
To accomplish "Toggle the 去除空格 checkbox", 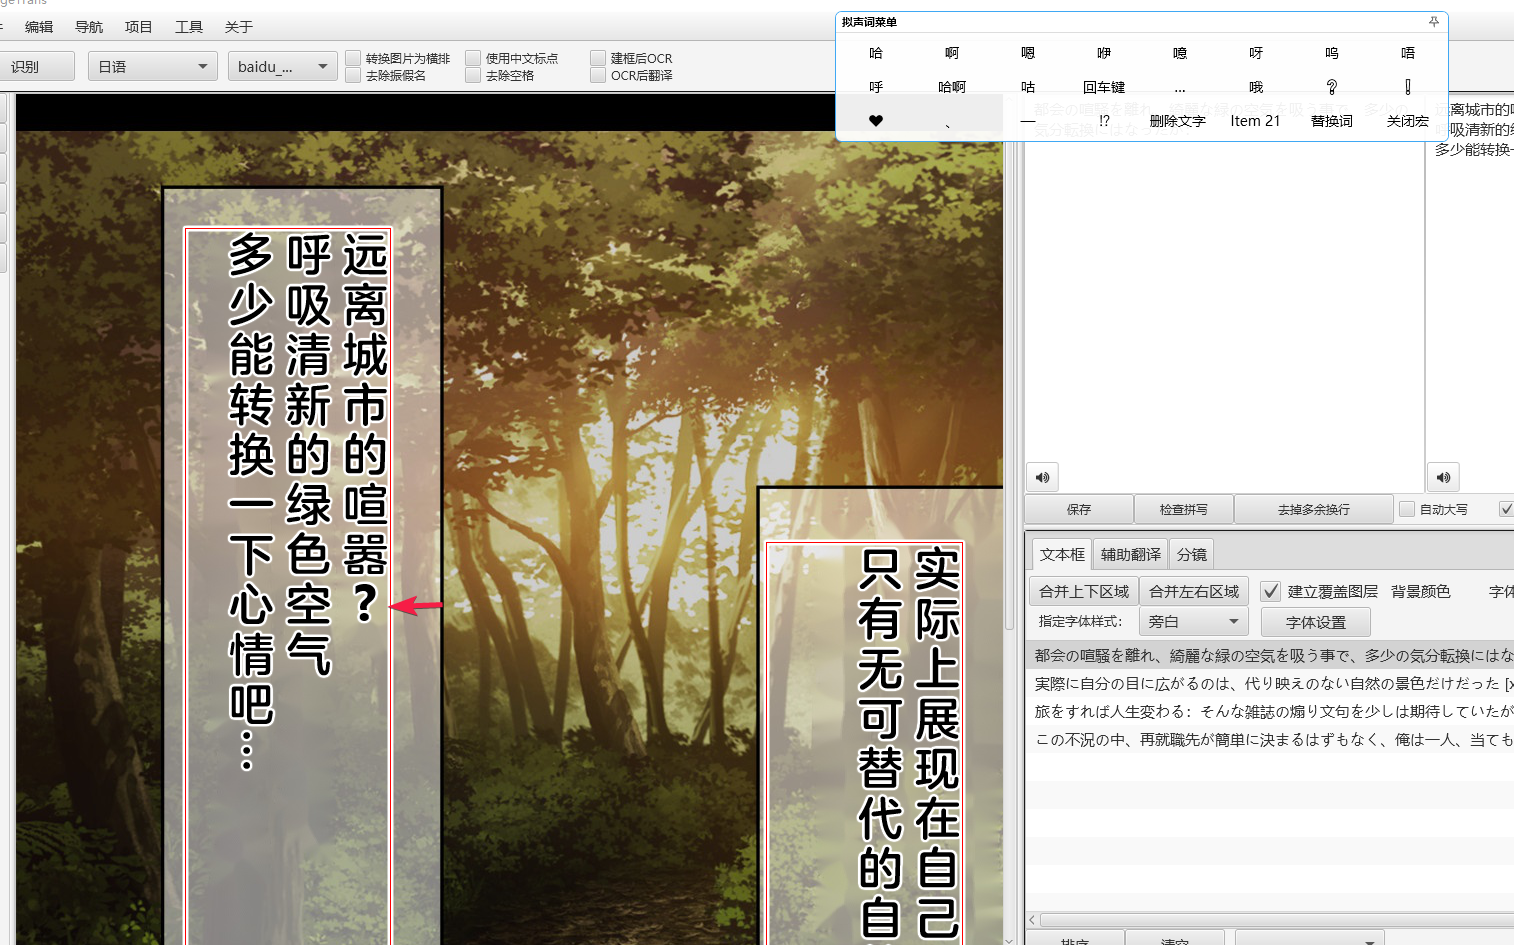I will (x=473, y=75).
